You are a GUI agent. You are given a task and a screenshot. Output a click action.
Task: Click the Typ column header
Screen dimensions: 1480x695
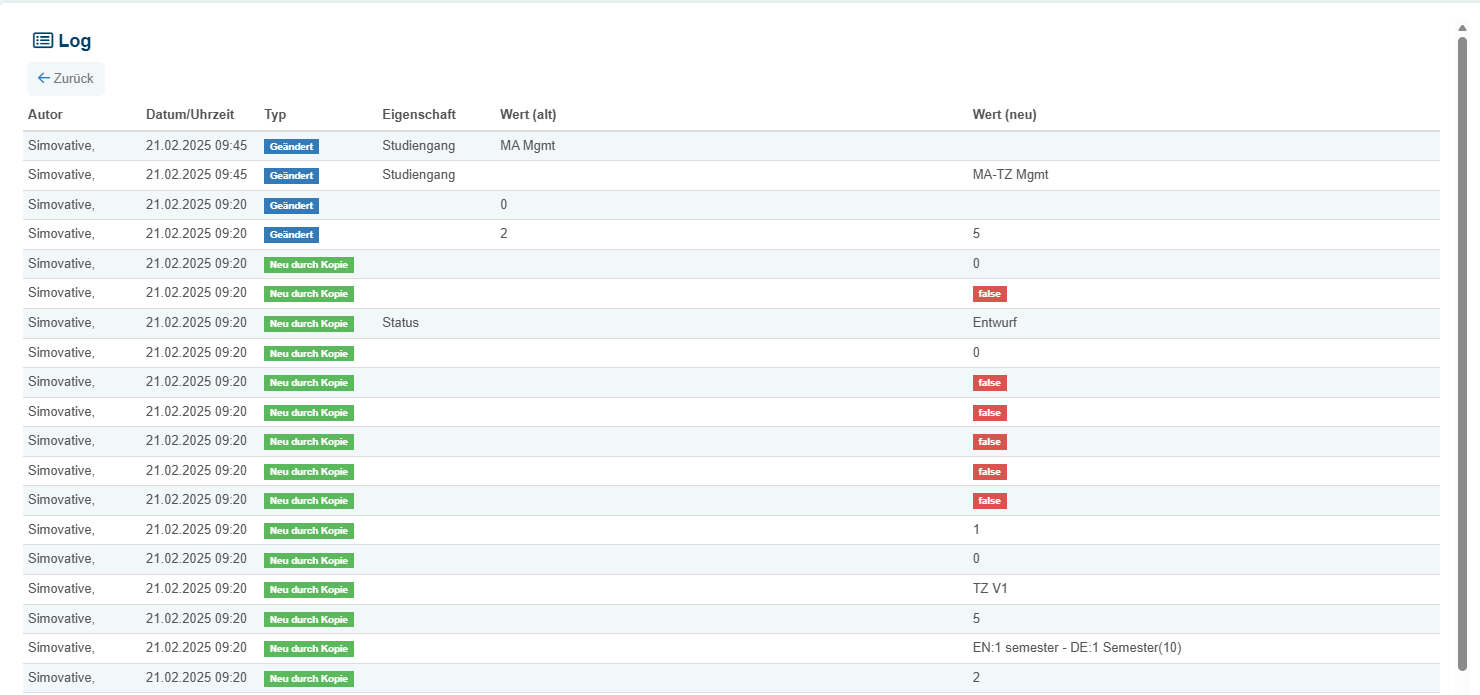pos(275,115)
